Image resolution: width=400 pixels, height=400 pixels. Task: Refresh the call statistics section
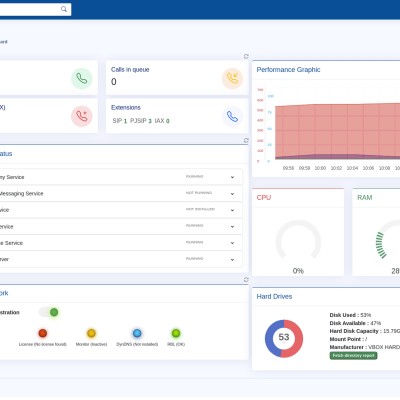pyautogui.click(x=246, y=56)
